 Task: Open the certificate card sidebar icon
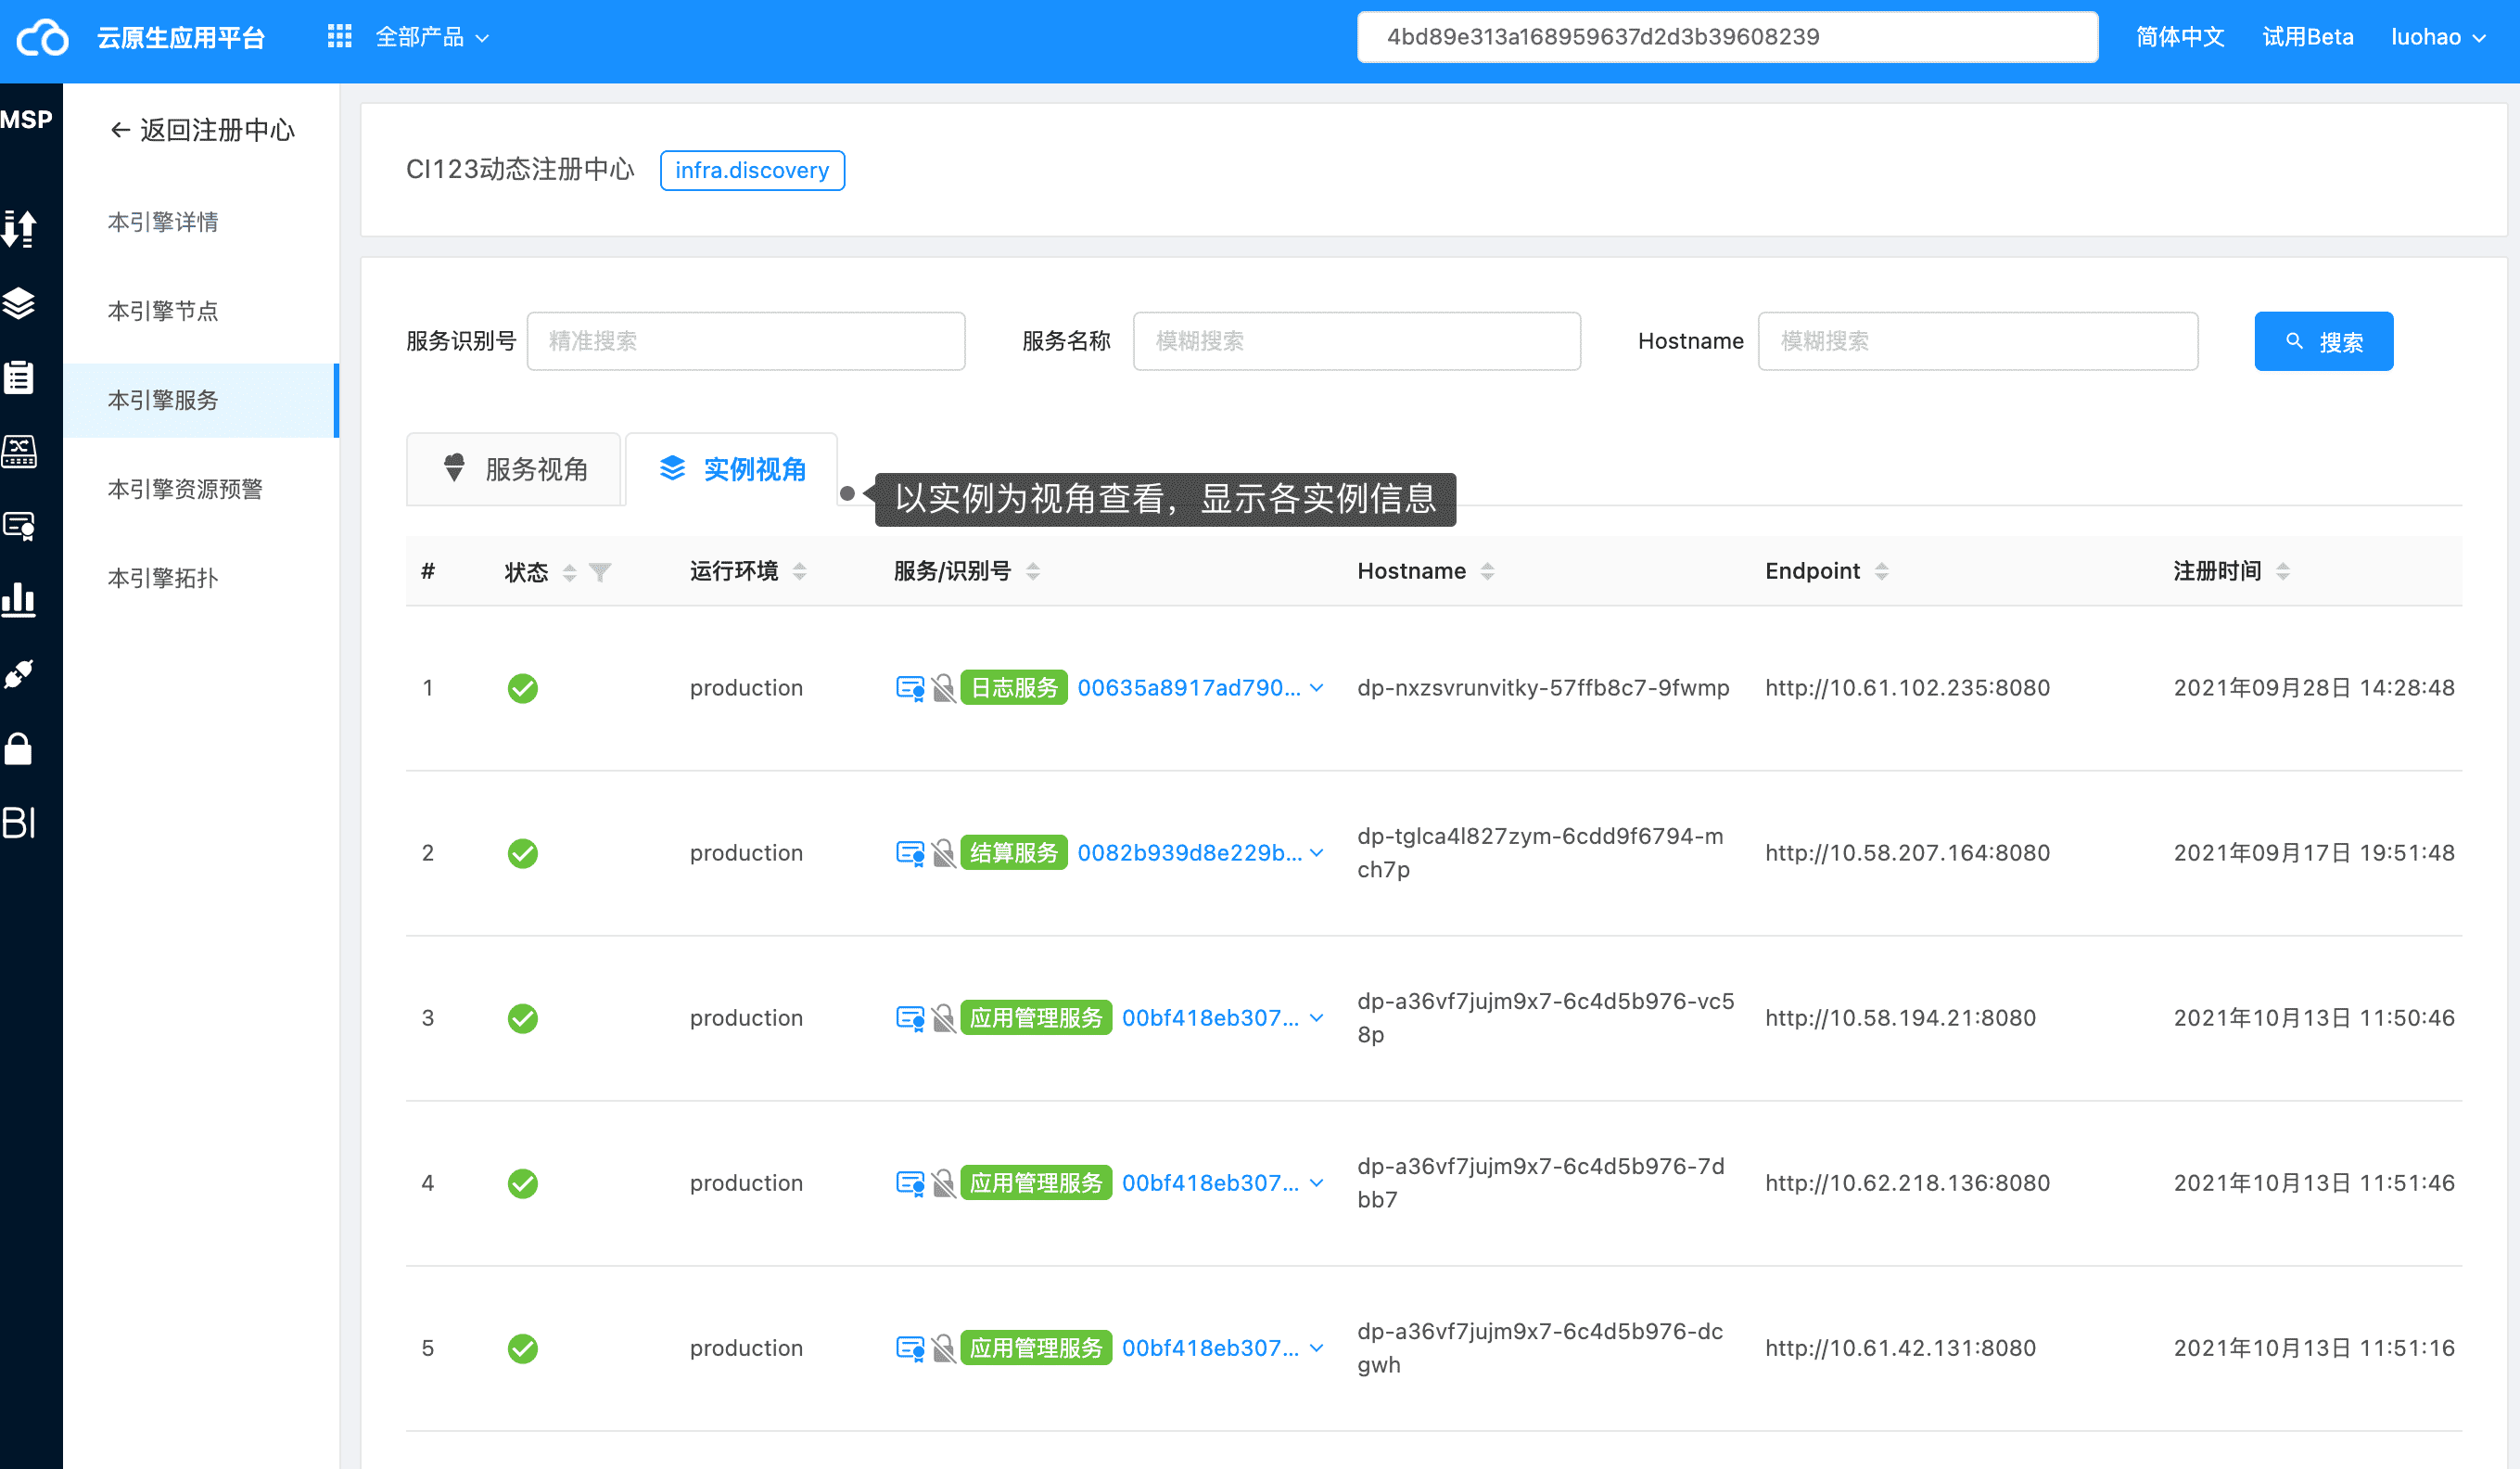pyautogui.click(x=19, y=525)
